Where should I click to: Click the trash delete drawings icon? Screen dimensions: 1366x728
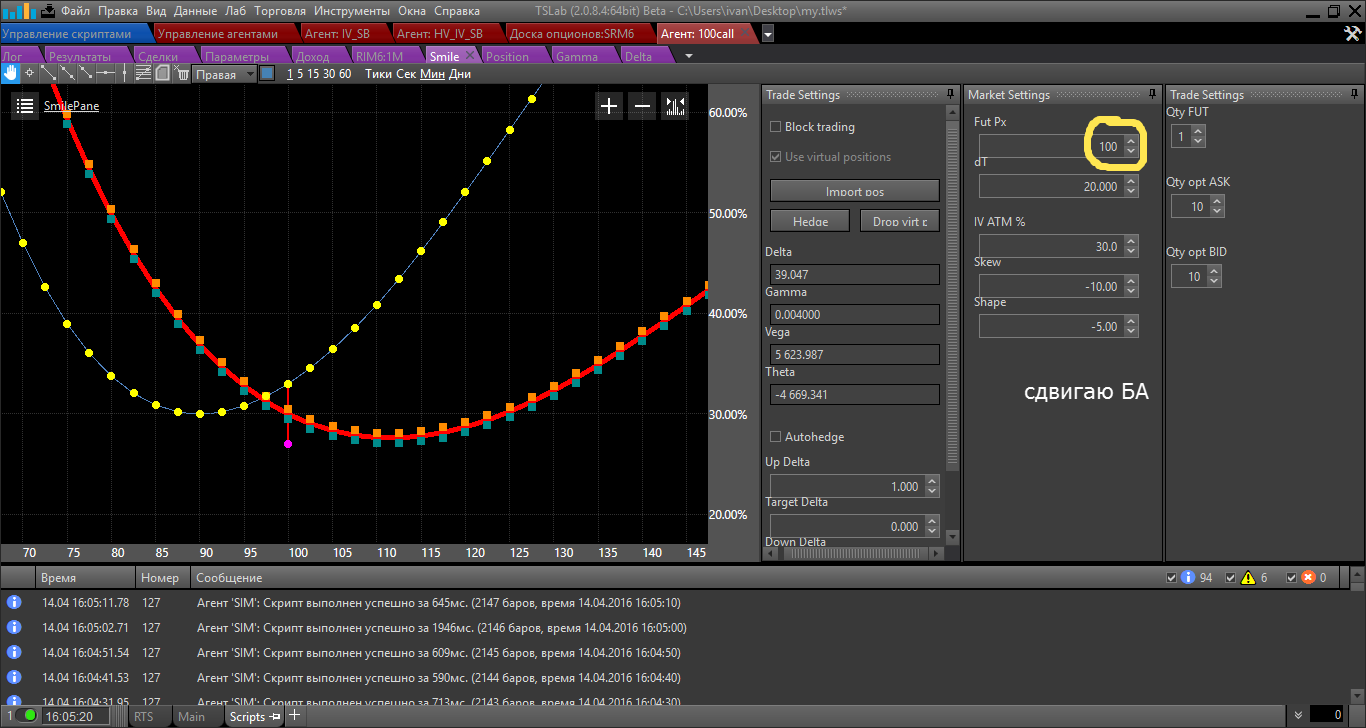(x=182, y=73)
